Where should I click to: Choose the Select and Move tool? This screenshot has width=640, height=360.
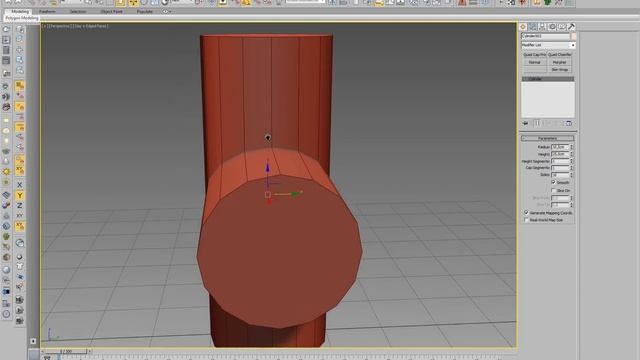tap(133, 3)
